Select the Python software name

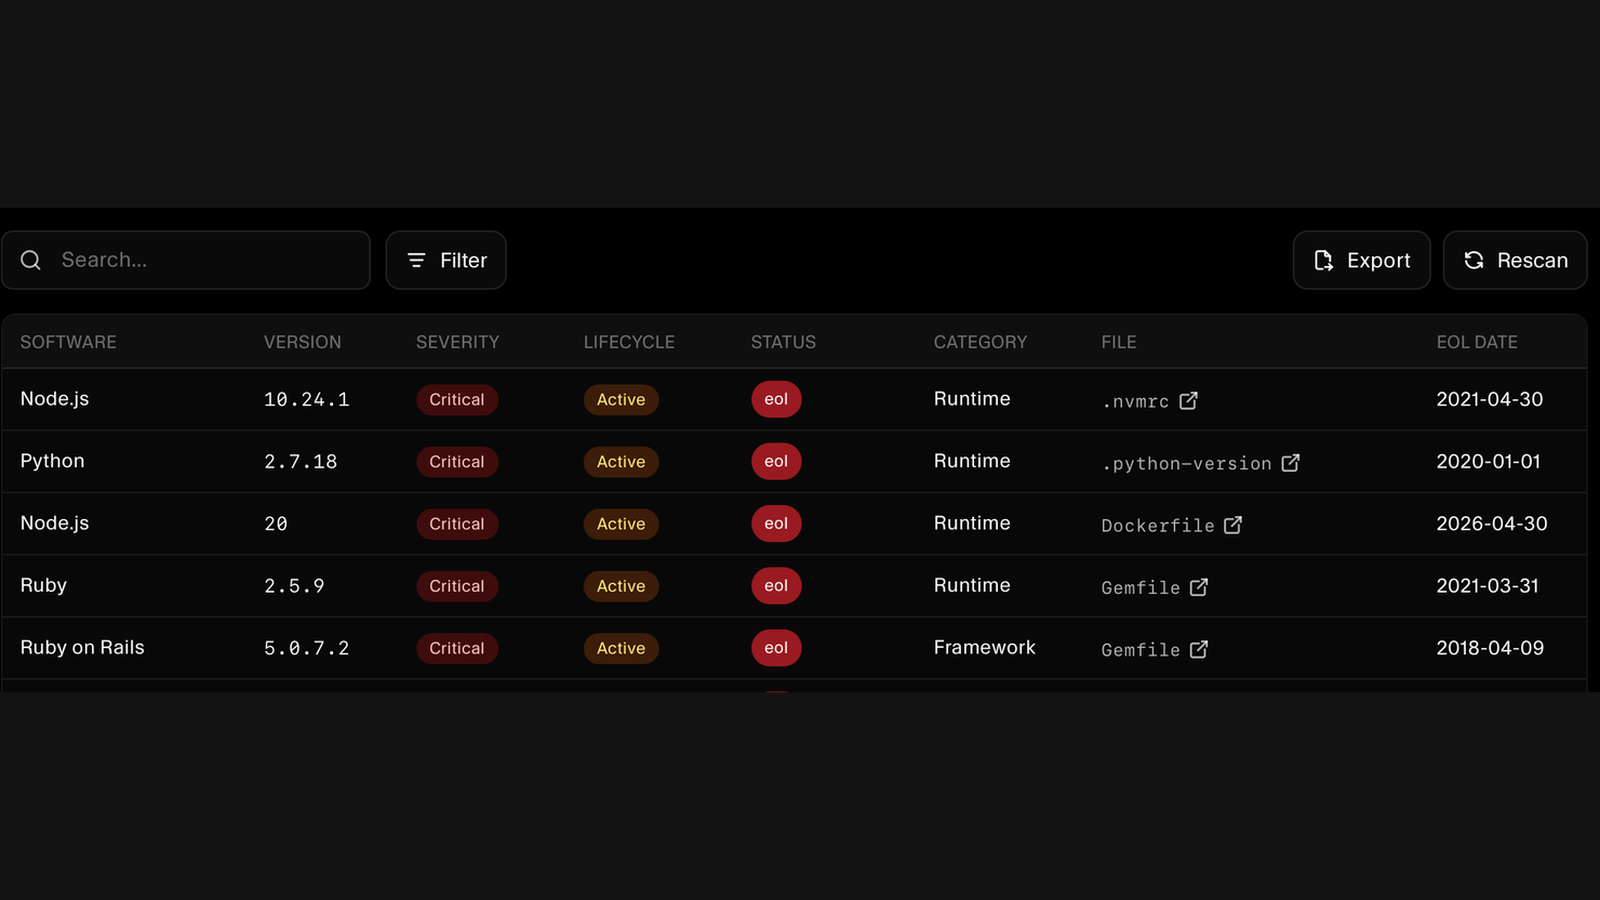tap(52, 461)
